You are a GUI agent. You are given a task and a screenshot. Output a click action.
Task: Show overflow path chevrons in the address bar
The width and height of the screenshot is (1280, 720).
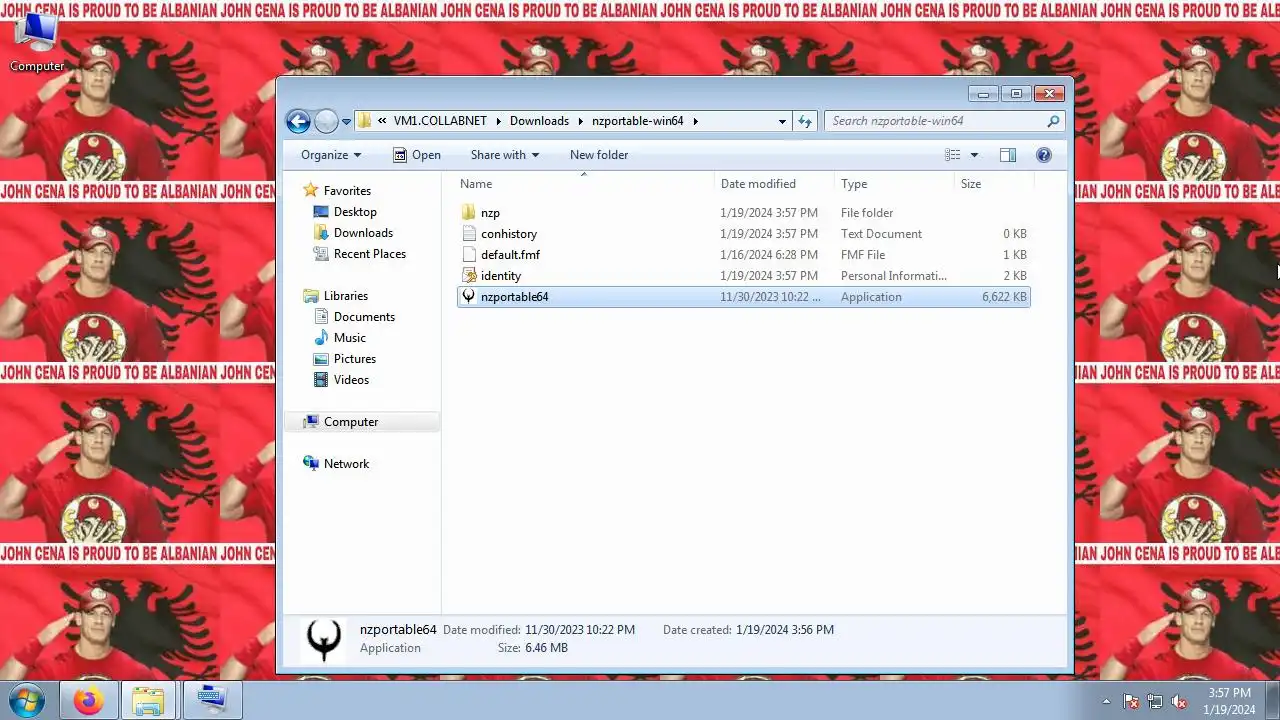click(x=382, y=121)
